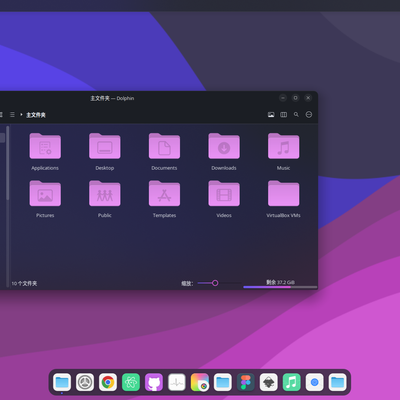
Task: Close the Dolphin window
Action: (x=308, y=98)
